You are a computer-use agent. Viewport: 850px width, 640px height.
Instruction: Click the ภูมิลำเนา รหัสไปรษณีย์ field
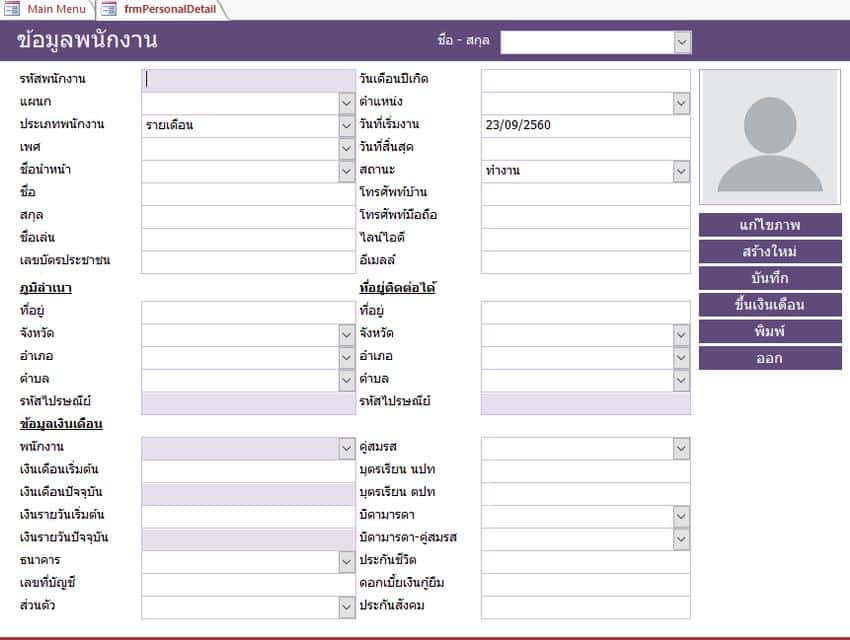click(248, 403)
